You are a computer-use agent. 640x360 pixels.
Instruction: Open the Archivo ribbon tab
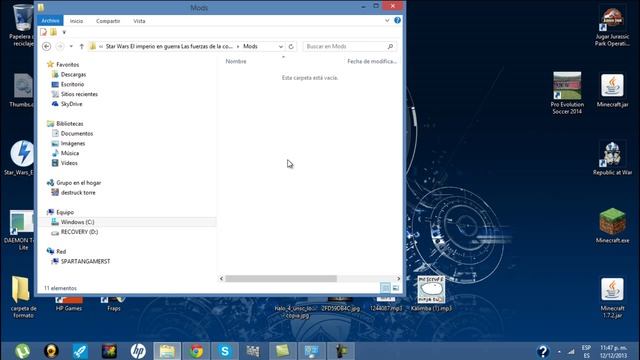(x=50, y=20)
